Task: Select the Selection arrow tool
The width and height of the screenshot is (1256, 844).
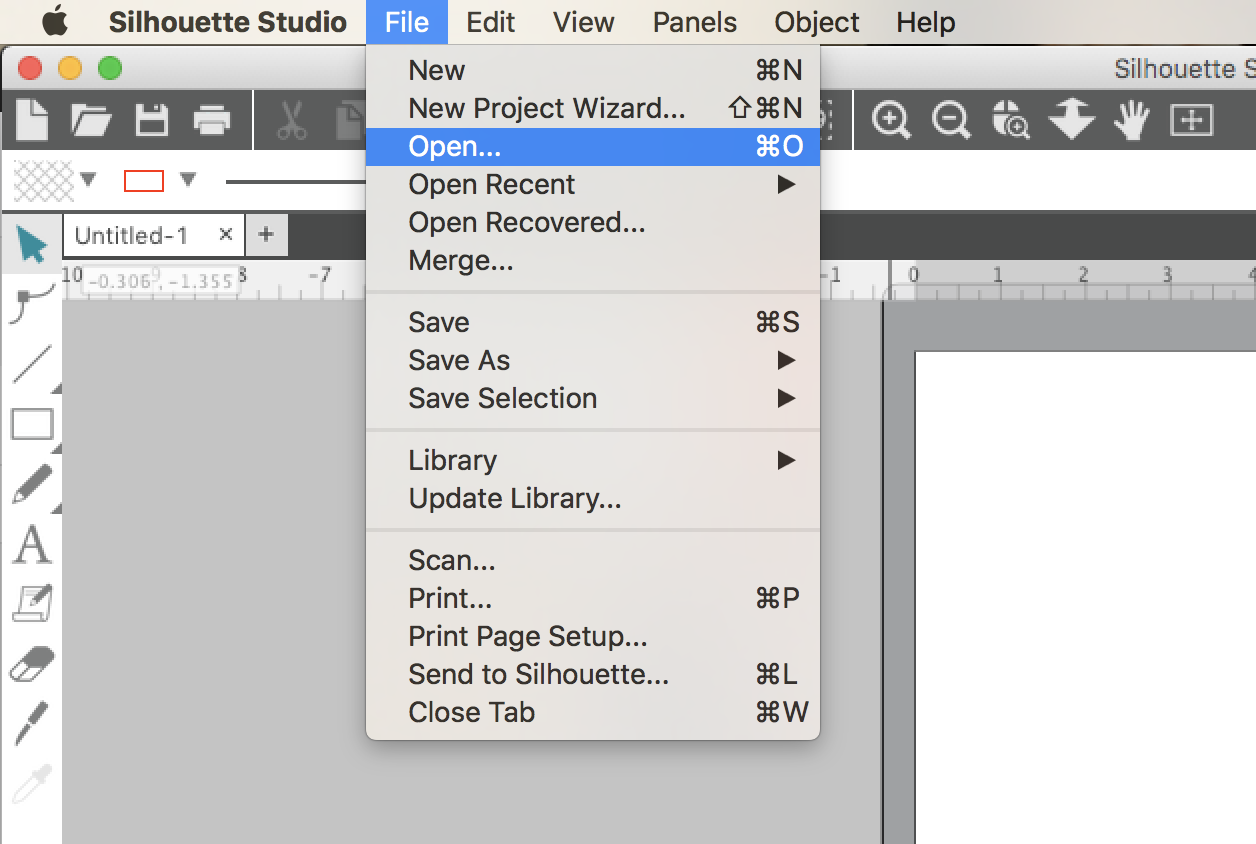Action: click(x=30, y=245)
